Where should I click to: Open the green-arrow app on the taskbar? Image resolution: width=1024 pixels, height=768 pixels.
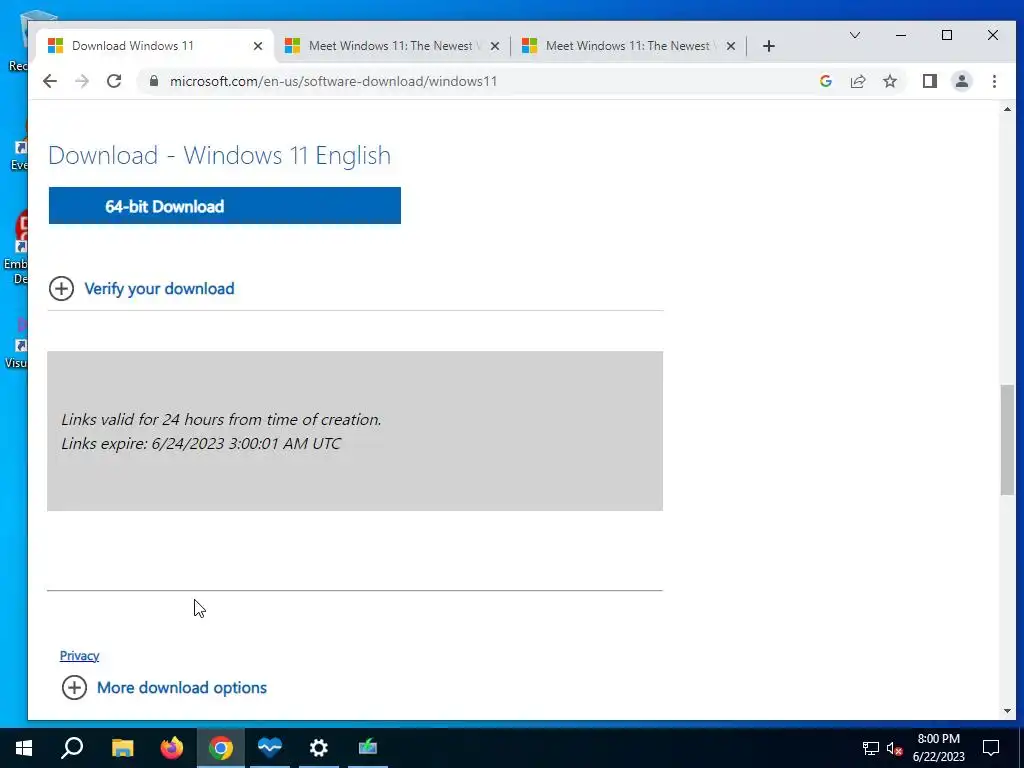tap(368, 748)
